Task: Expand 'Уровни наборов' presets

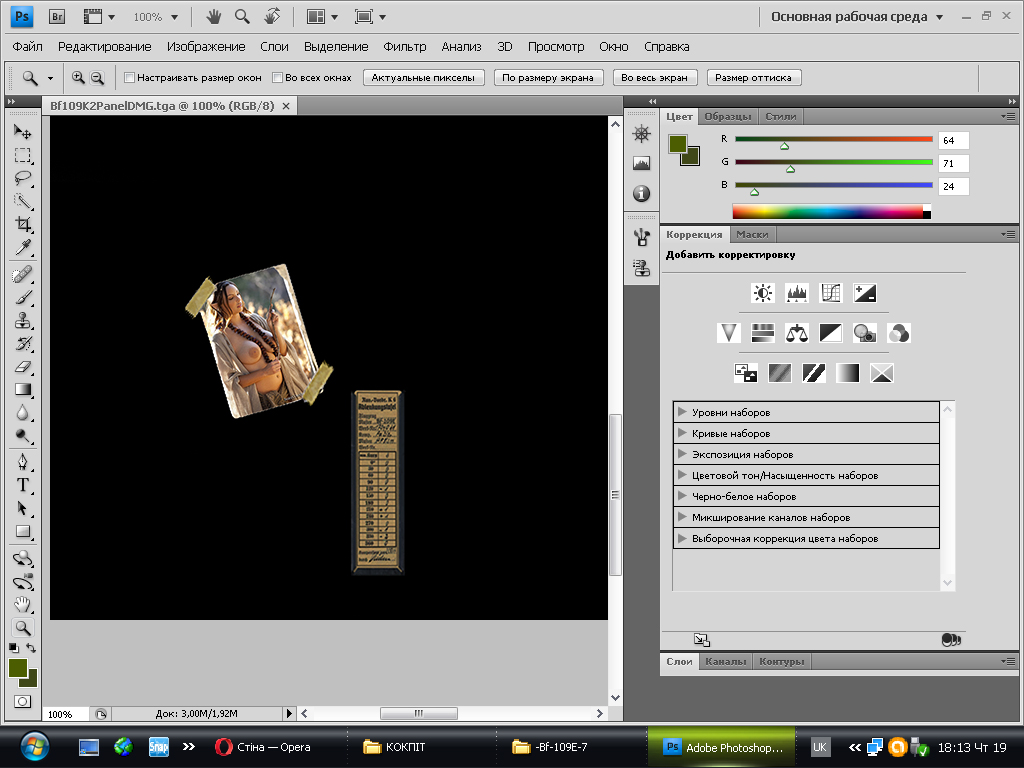Action: coord(682,412)
